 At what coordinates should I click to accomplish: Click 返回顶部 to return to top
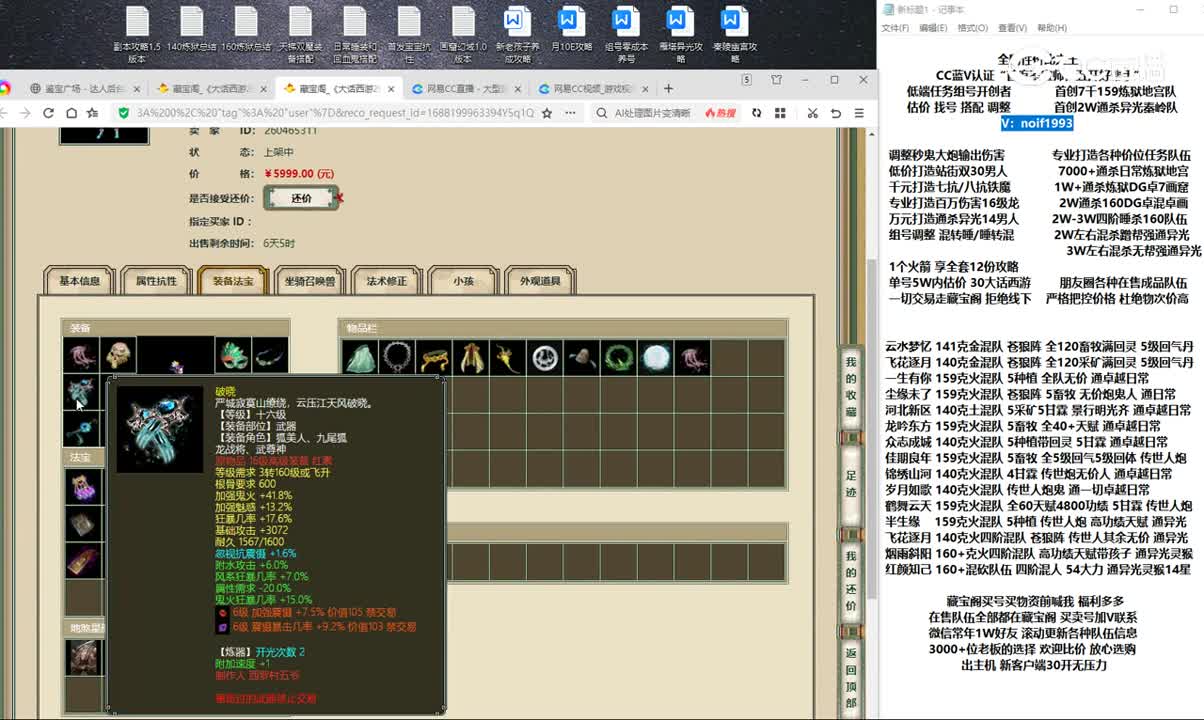[851, 679]
